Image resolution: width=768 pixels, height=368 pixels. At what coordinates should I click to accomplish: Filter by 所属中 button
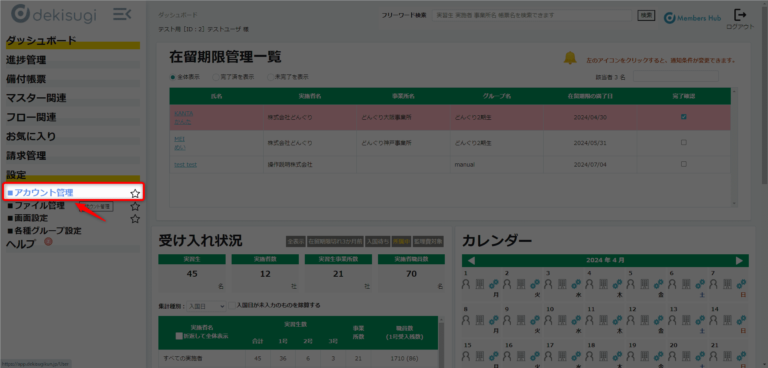pos(401,241)
